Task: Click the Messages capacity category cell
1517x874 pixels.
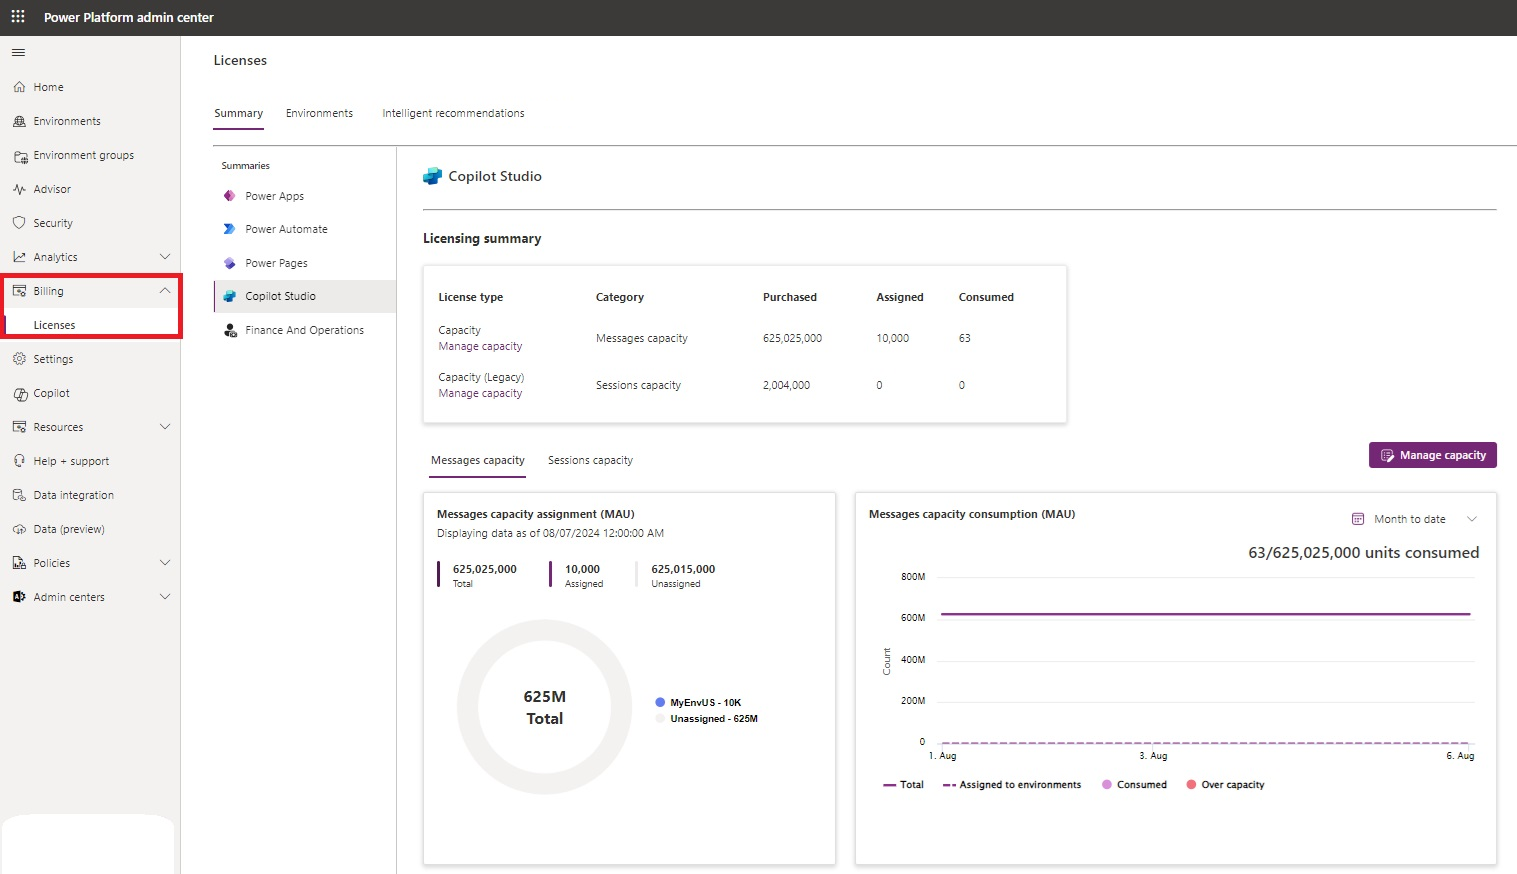Action: click(642, 338)
